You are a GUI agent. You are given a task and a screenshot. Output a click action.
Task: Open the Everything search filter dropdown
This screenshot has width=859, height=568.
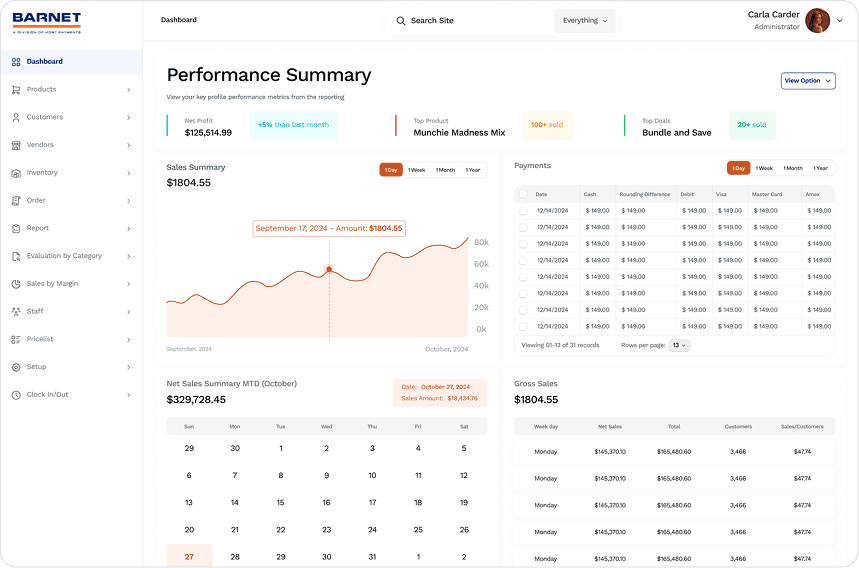tap(585, 21)
